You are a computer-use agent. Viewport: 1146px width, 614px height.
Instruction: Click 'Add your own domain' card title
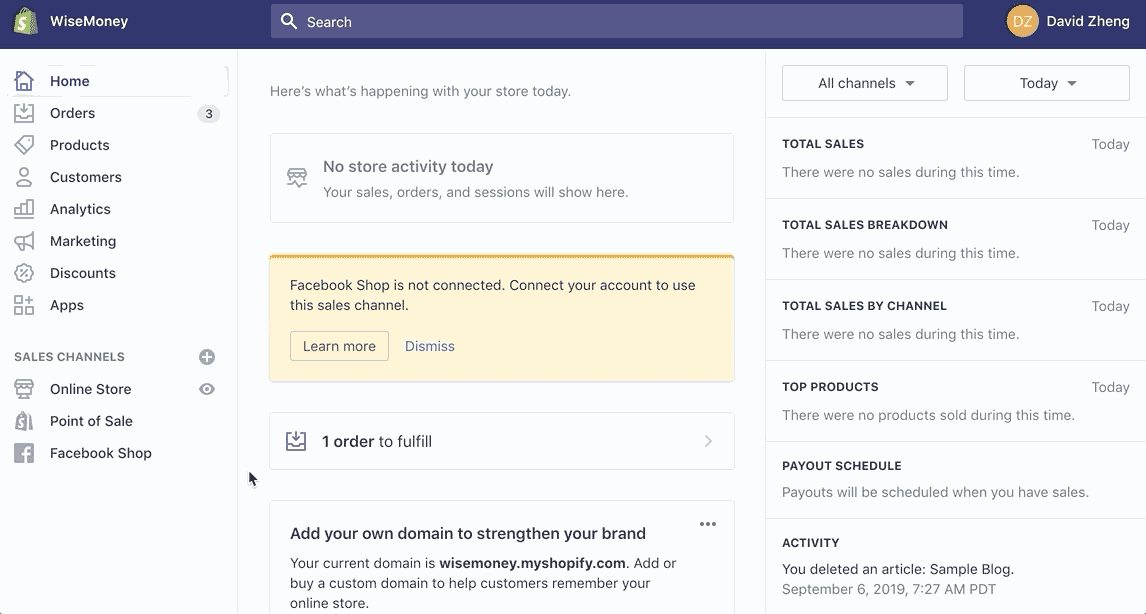(x=468, y=534)
